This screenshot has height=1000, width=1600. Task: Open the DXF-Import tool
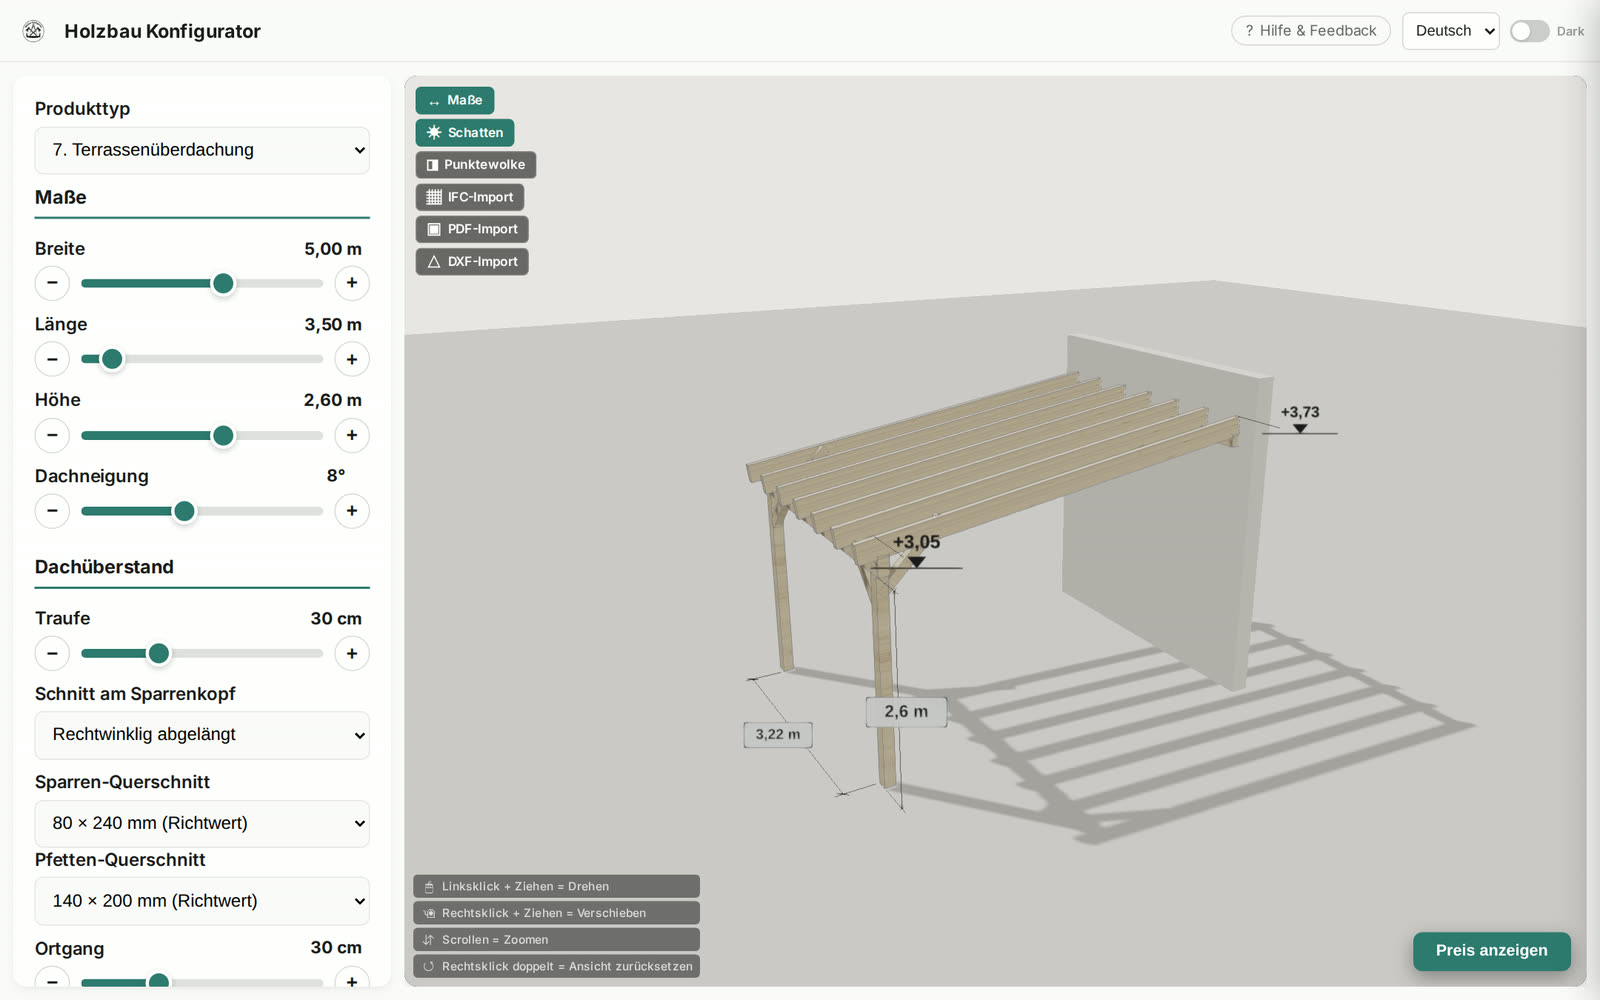point(472,262)
